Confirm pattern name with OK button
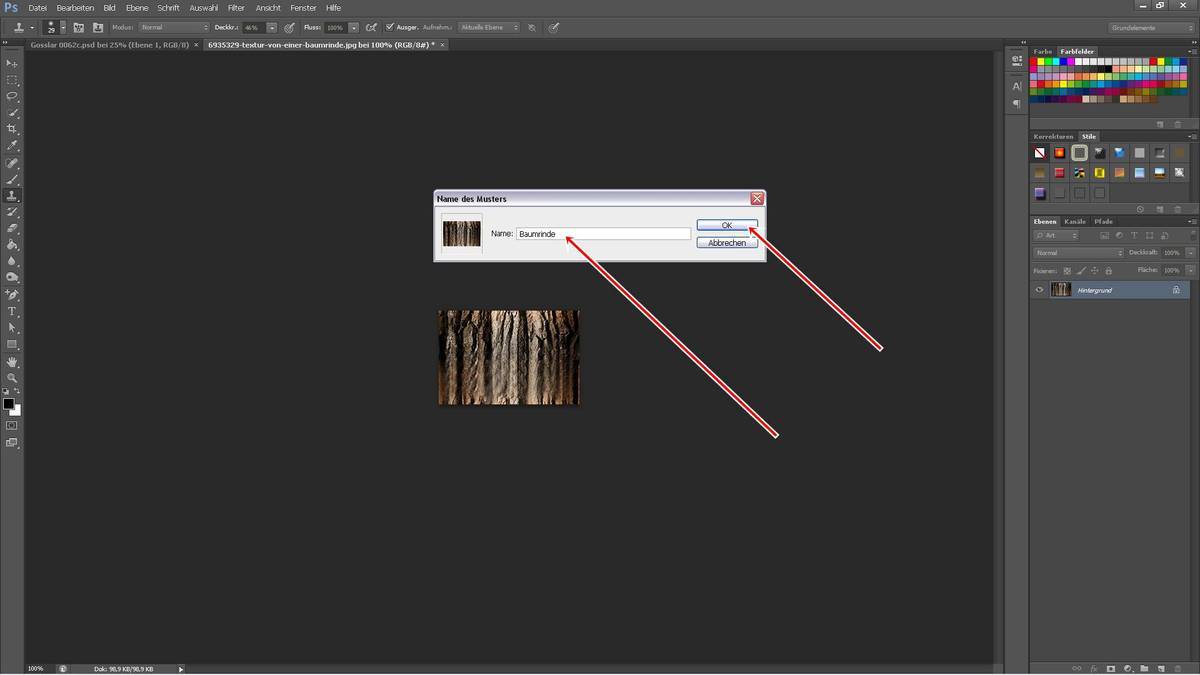 727,225
